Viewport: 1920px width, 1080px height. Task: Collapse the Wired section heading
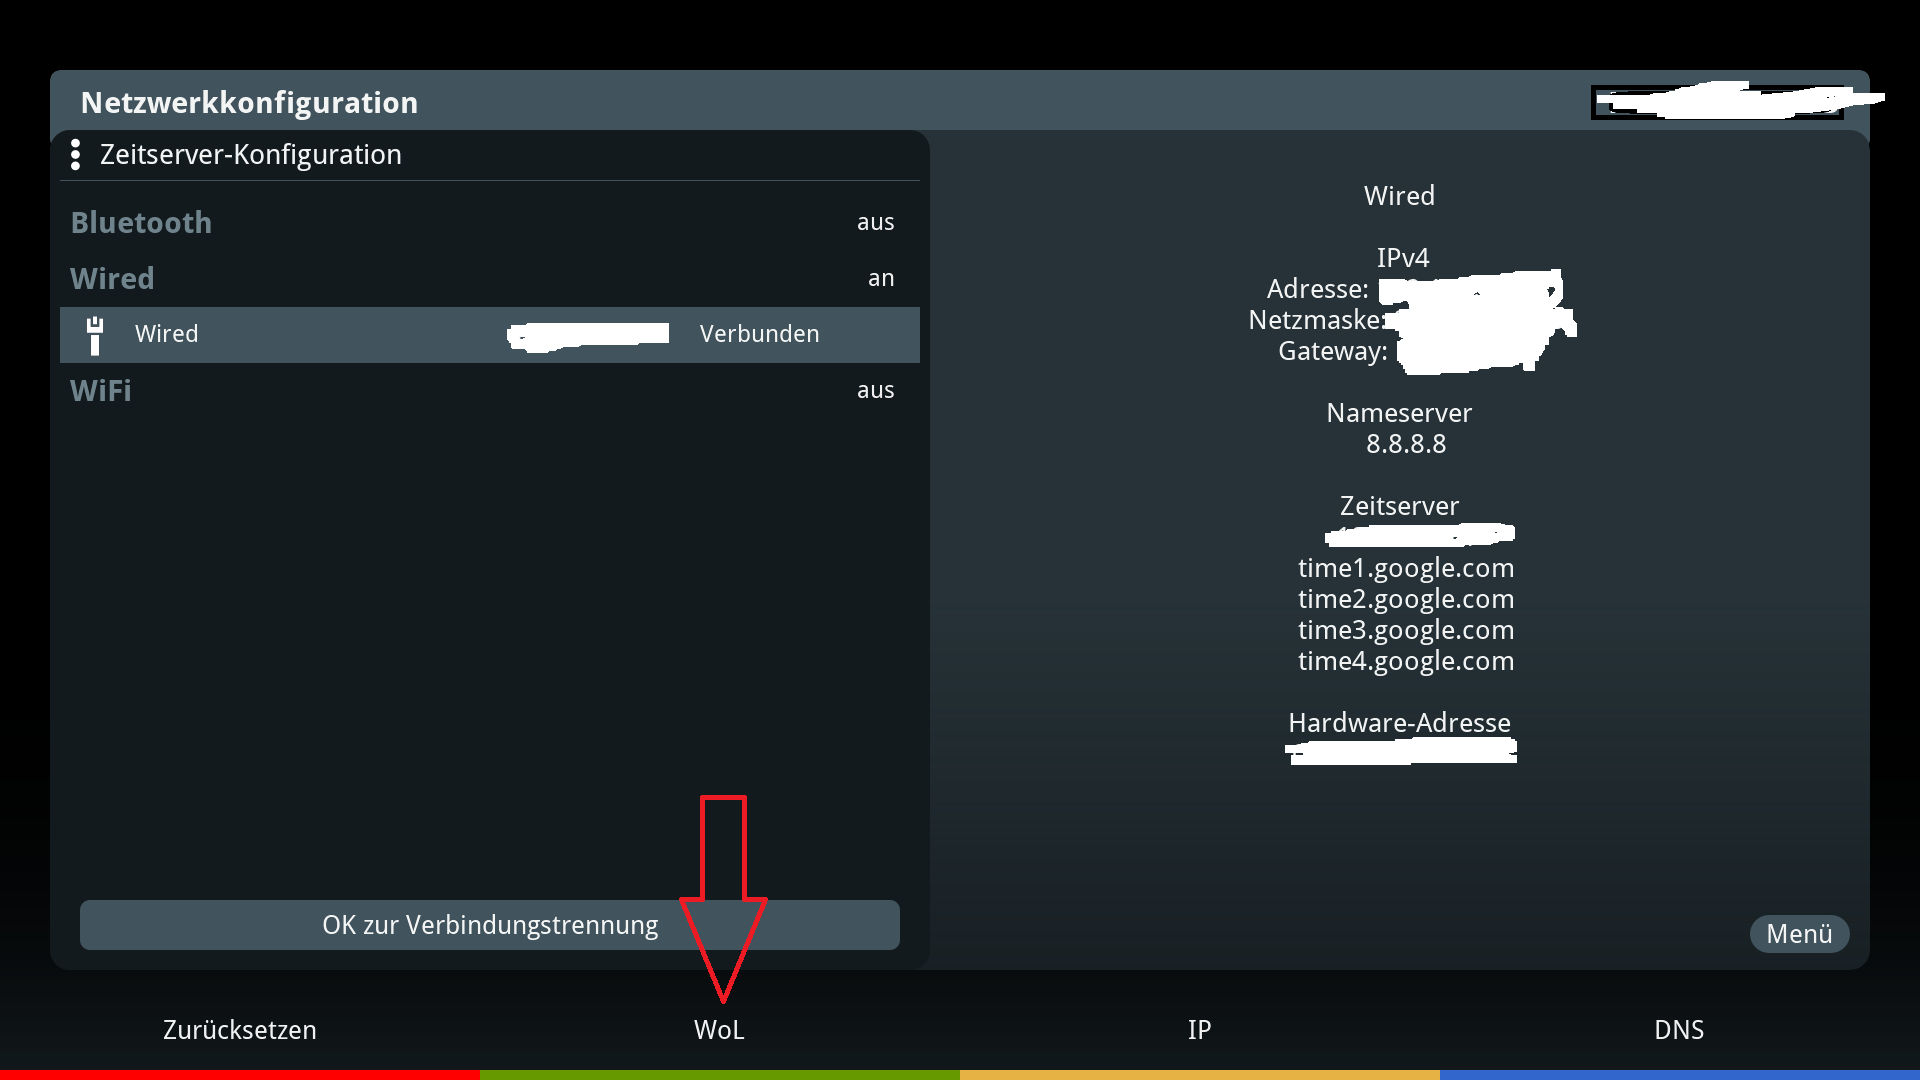(112, 278)
